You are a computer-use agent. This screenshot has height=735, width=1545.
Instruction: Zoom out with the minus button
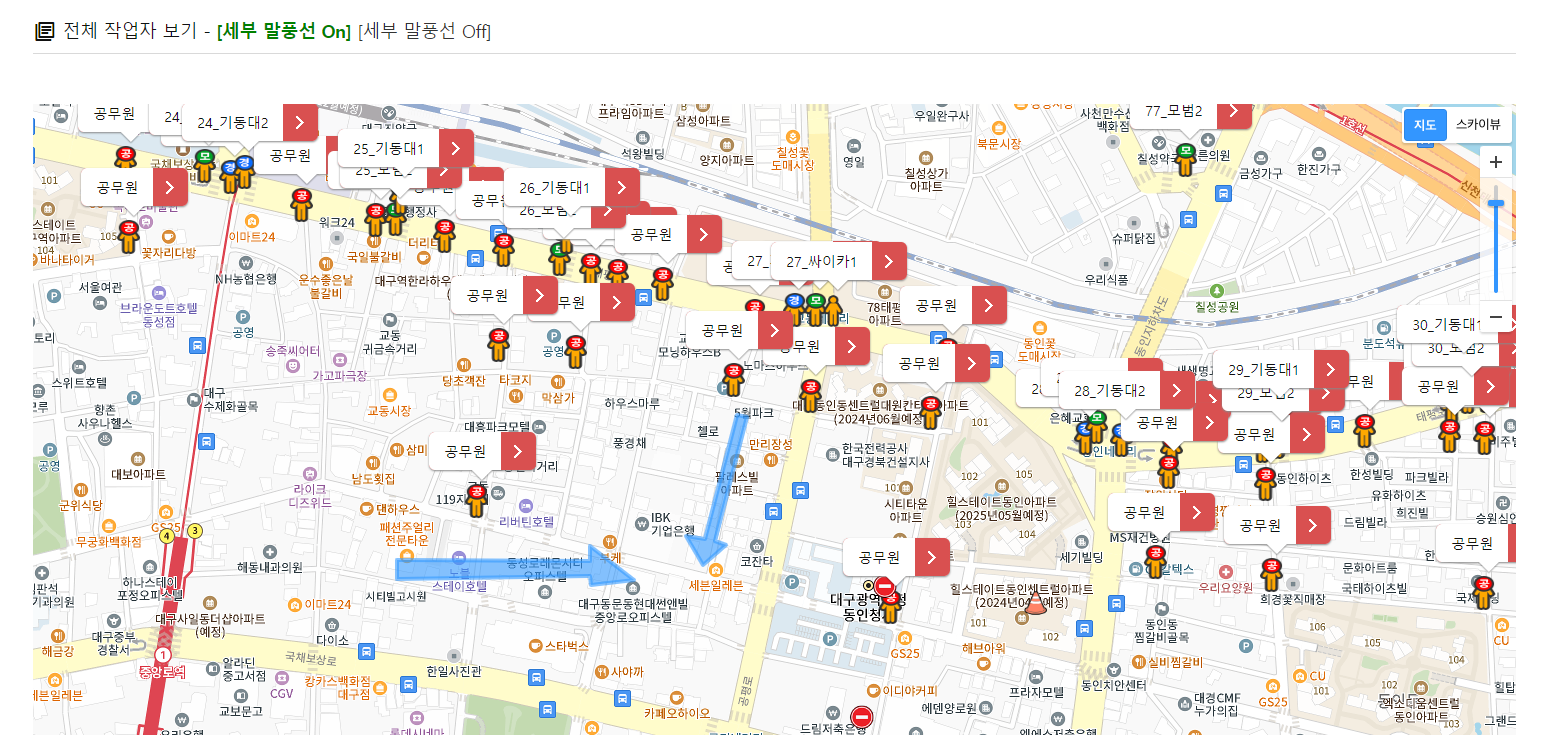click(1496, 318)
